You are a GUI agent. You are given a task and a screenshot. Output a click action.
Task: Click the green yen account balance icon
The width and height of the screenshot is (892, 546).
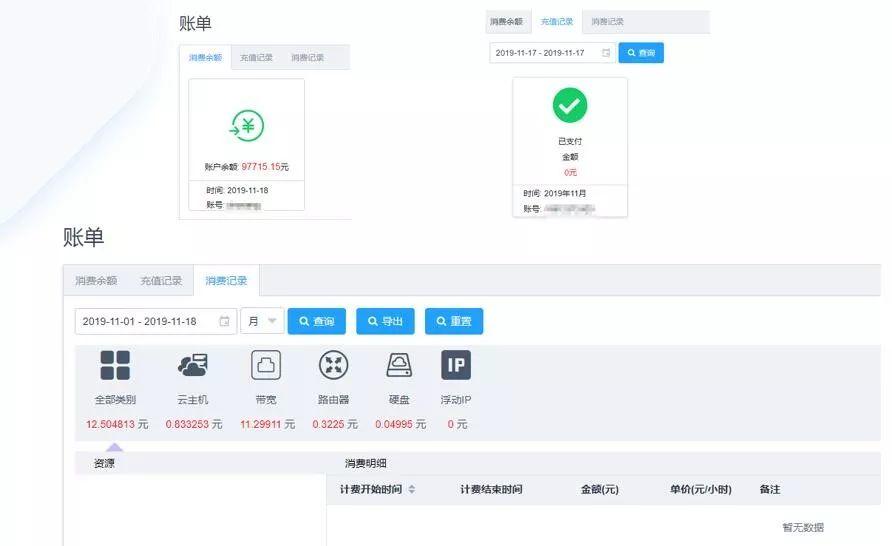click(246, 126)
